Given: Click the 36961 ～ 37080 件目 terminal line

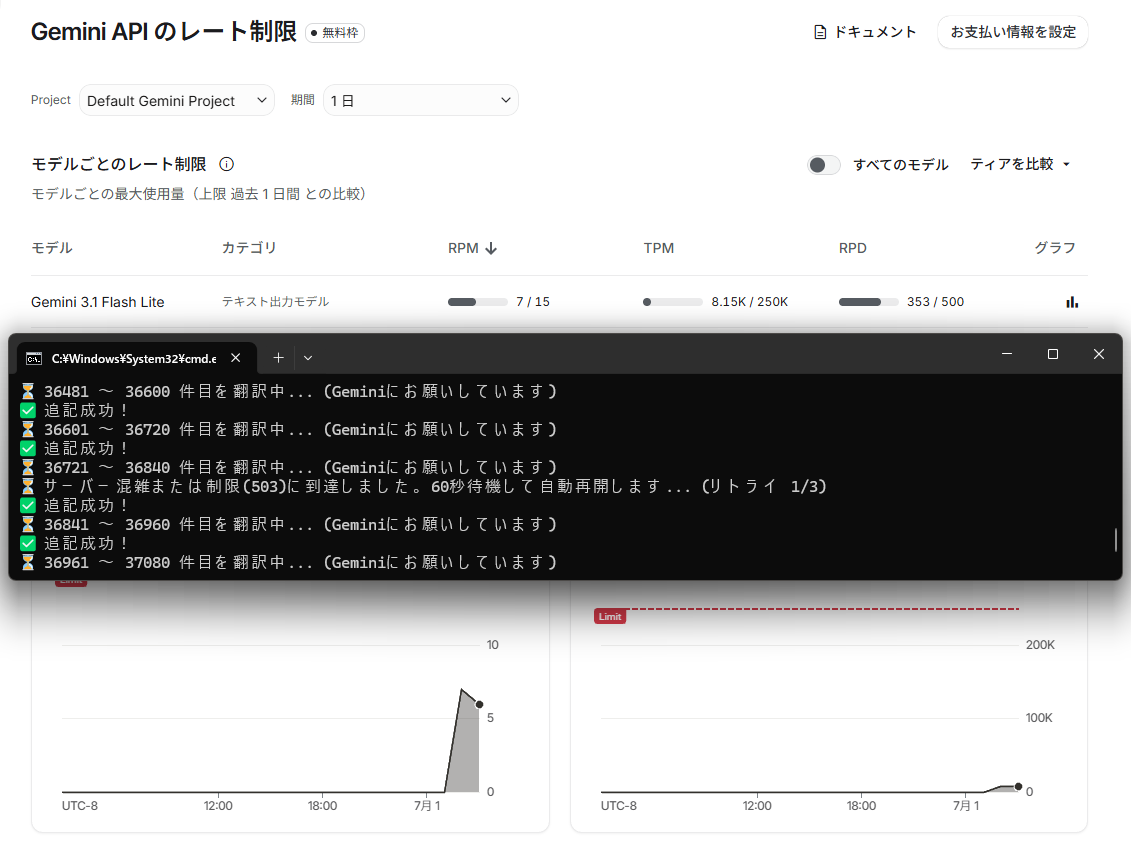Looking at the screenshot, I should (290, 563).
